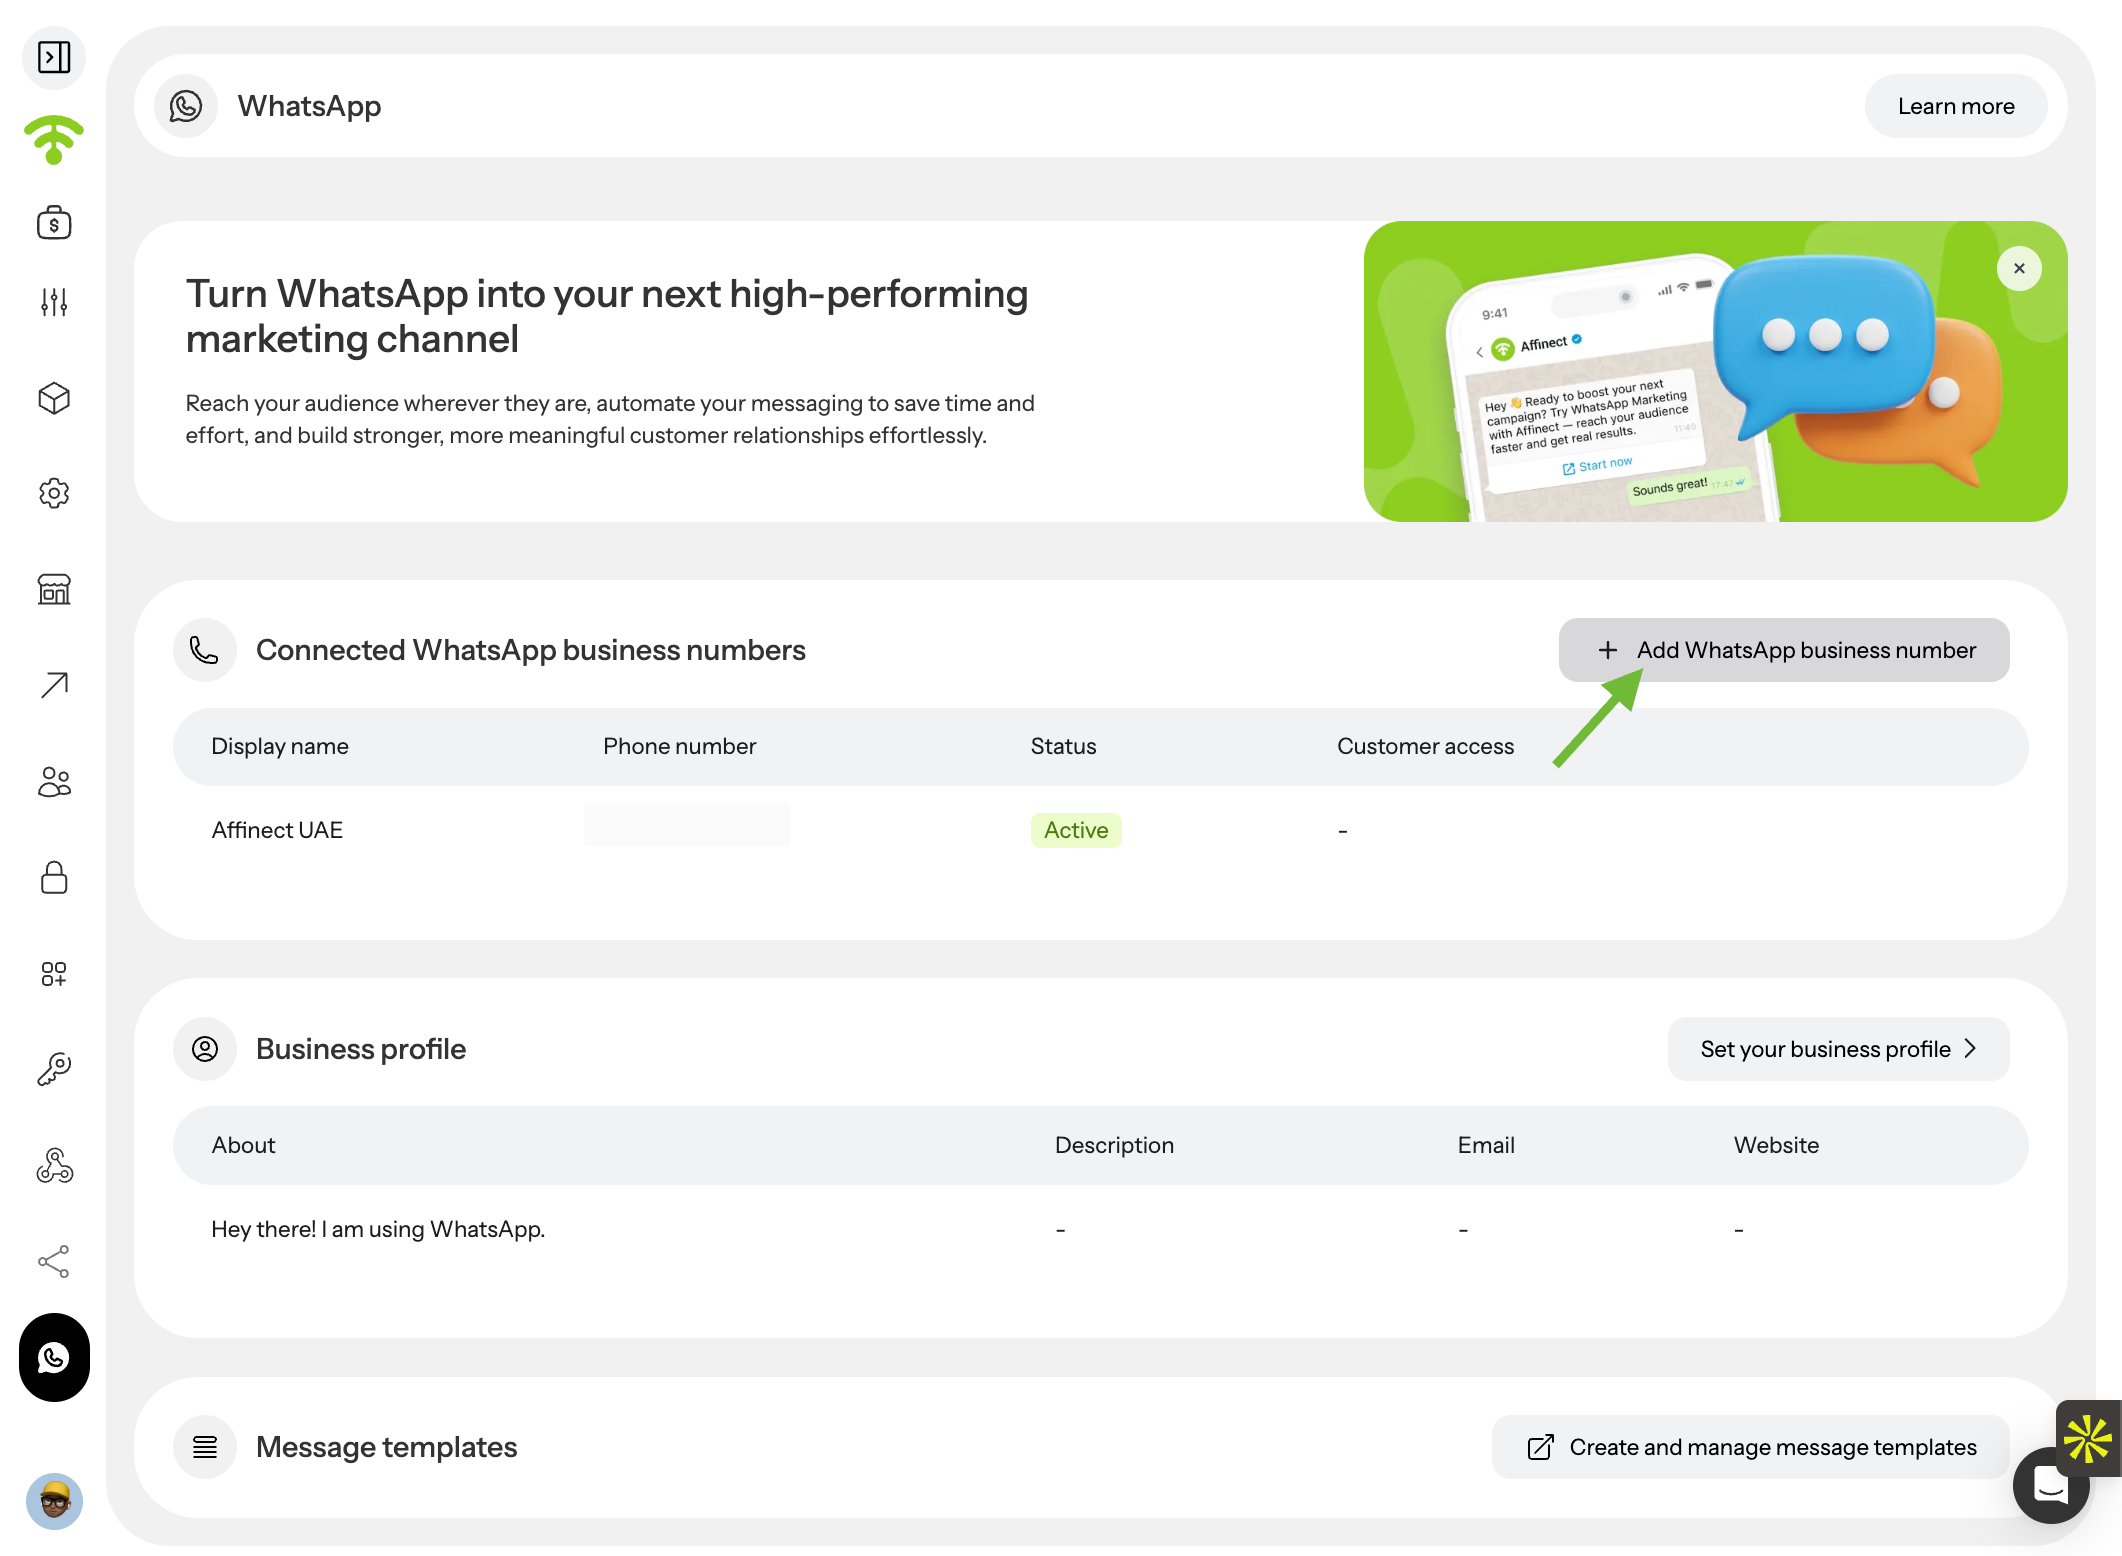This screenshot has width=2122, height=1556.
Task: Click the Message templates list icon
Action: [x=205, y=1447]
